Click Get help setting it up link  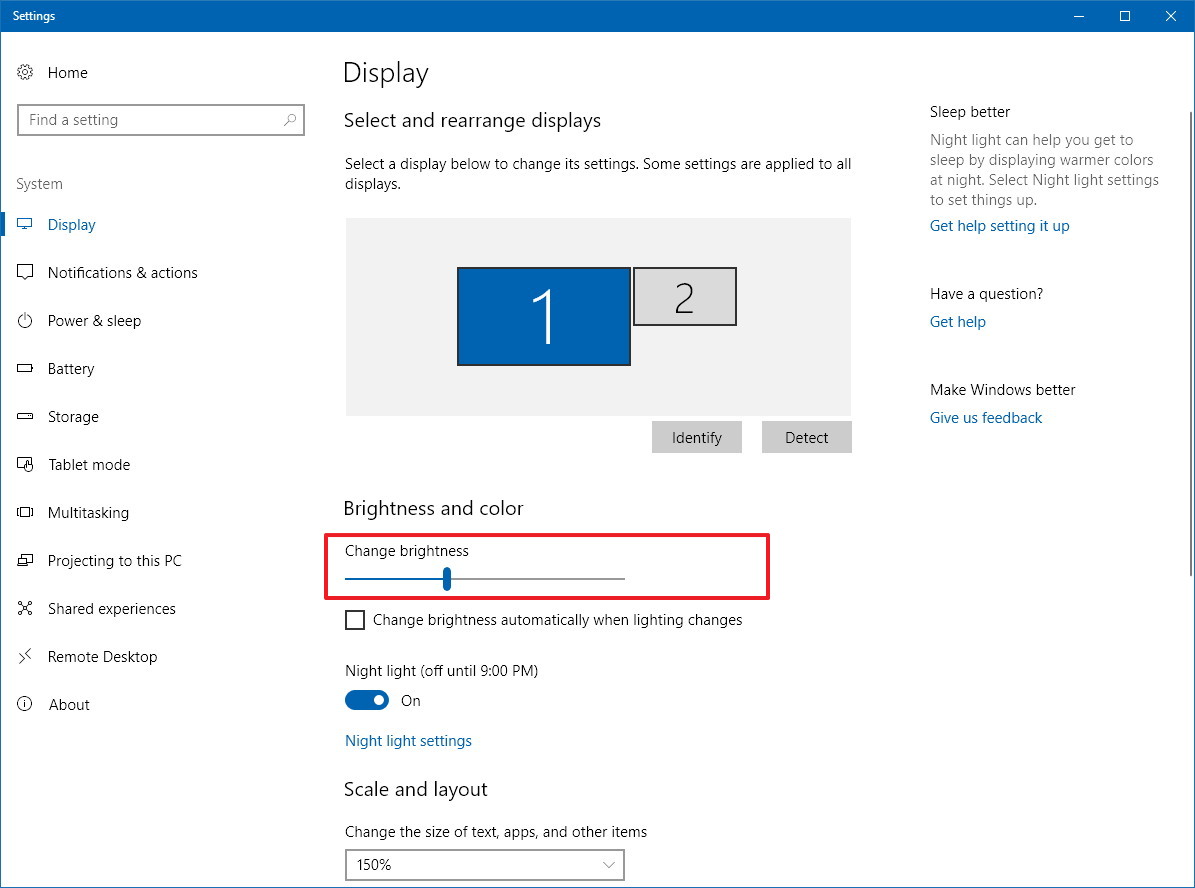pos(999,226)
